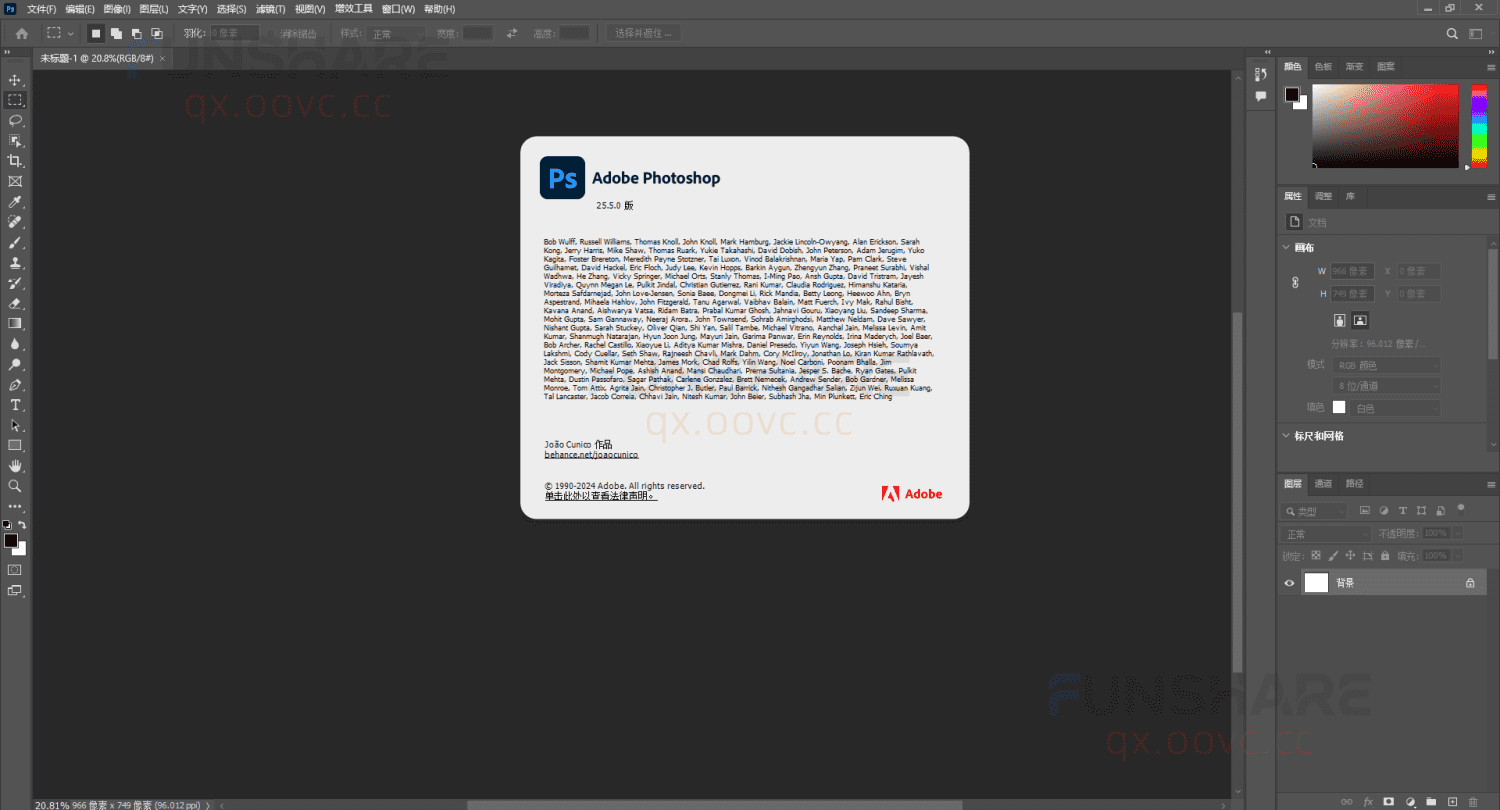Screen dimensions: 1500x810
Task: Select the Lasso tool
Action: (x=15, y=120)
